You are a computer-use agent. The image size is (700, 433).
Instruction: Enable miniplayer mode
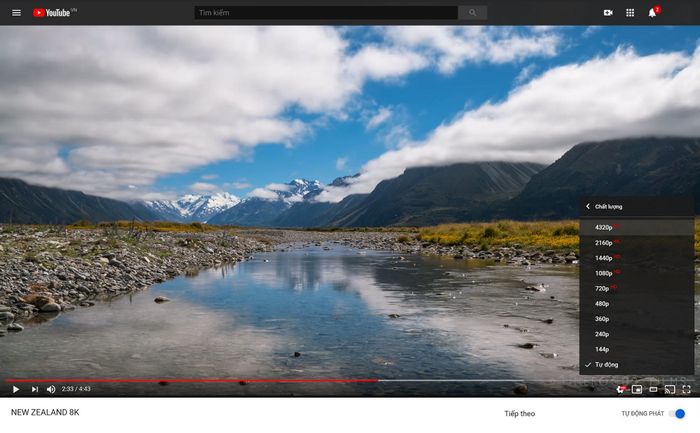click(637, 389)
